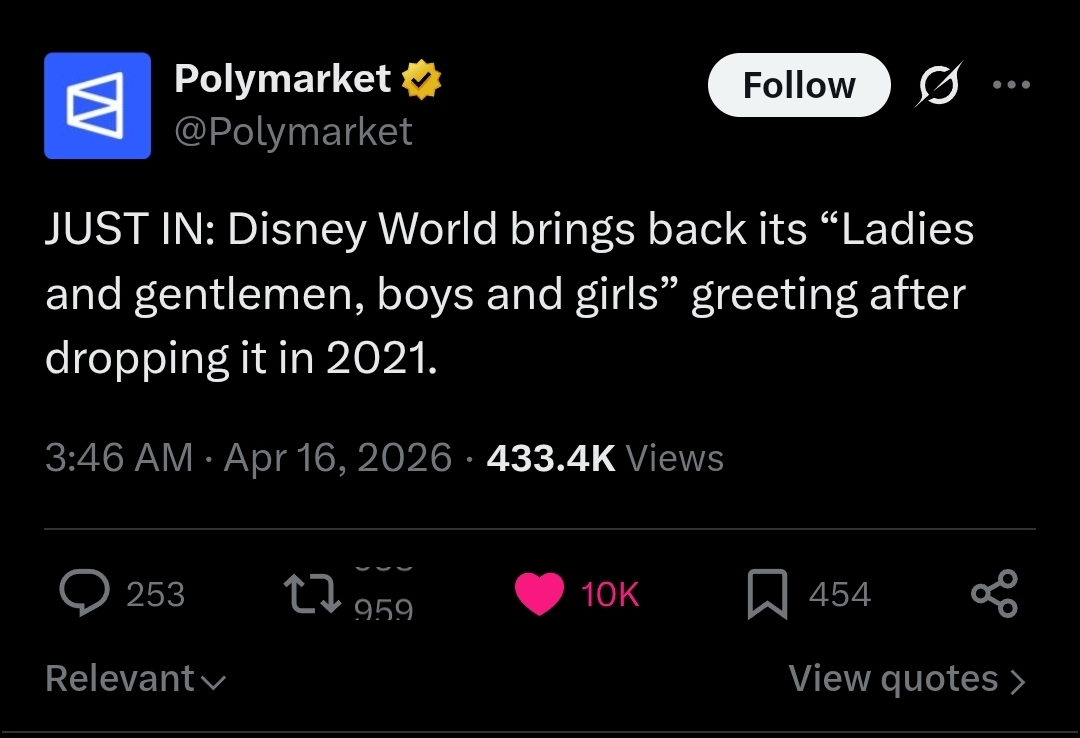Click the repost arrows icon
This screenshot has height=738, width=1080.
point(312,594)
